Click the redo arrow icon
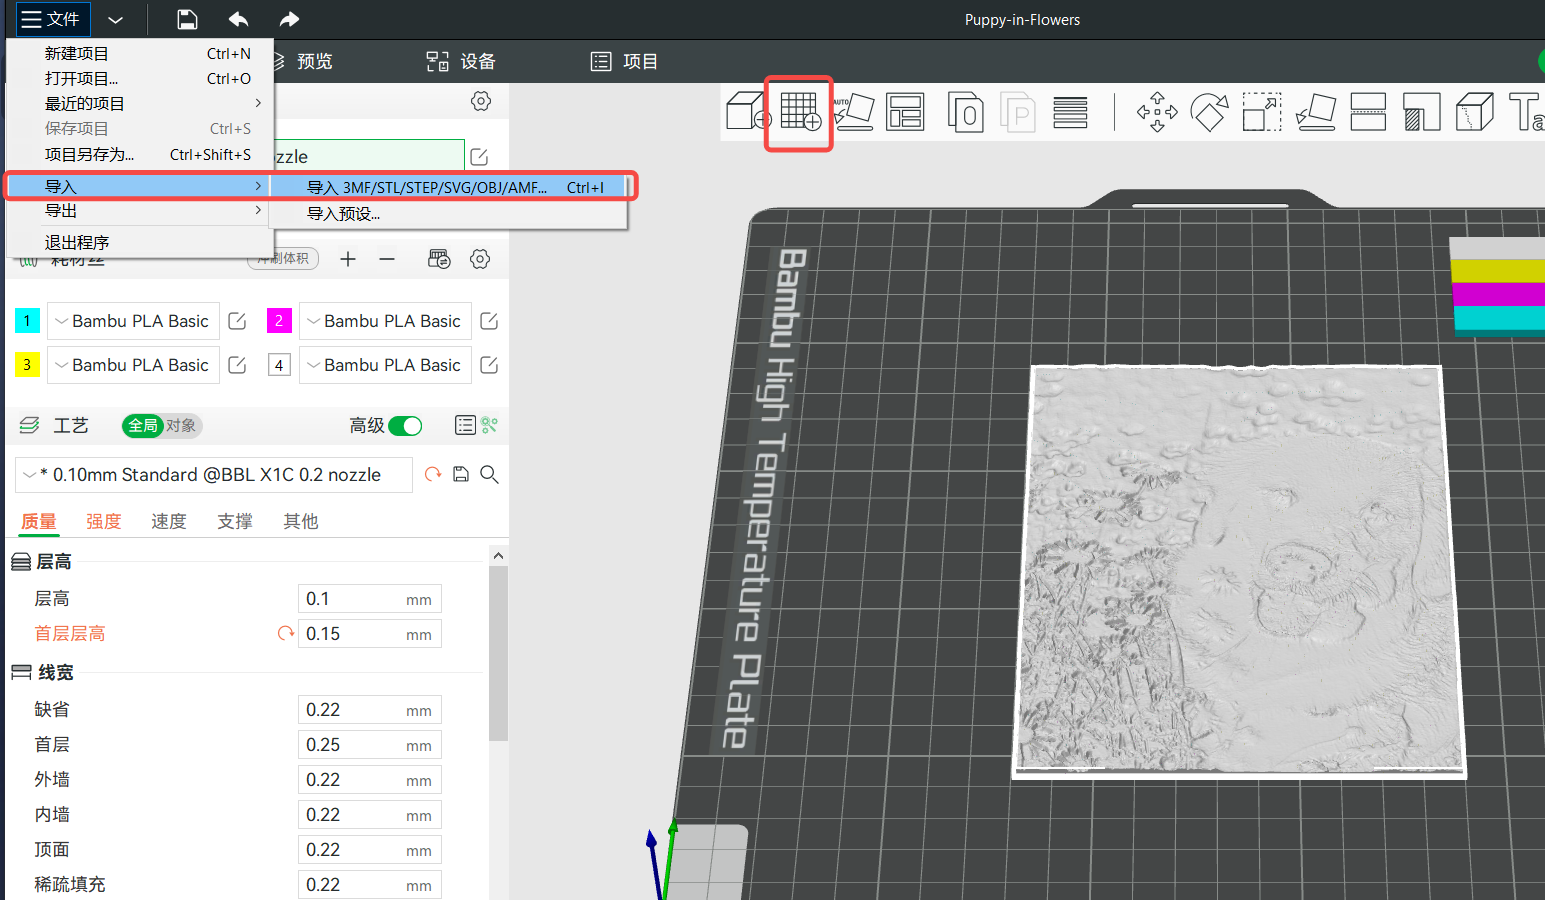The height and width of the screenshot is (900, 1545). tap(289, 19)
